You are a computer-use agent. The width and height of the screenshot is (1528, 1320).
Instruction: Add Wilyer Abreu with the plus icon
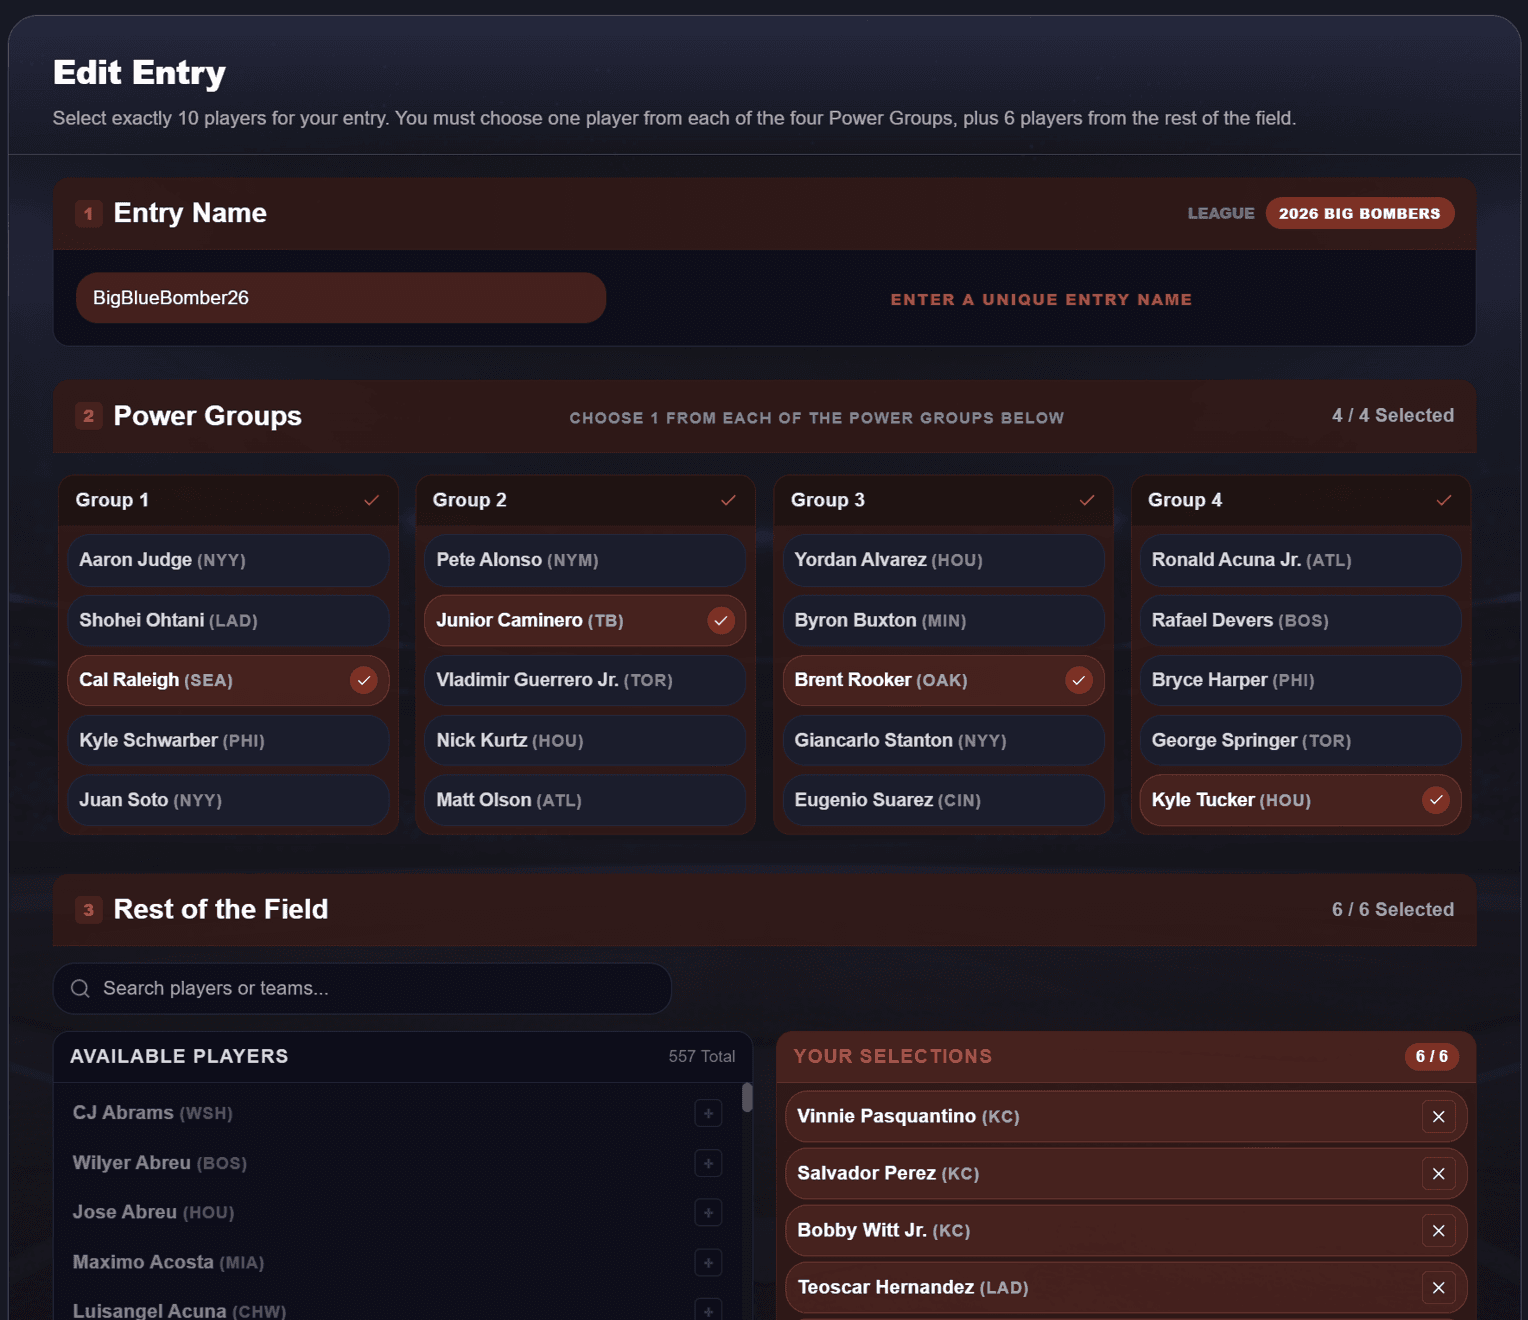708,1163
